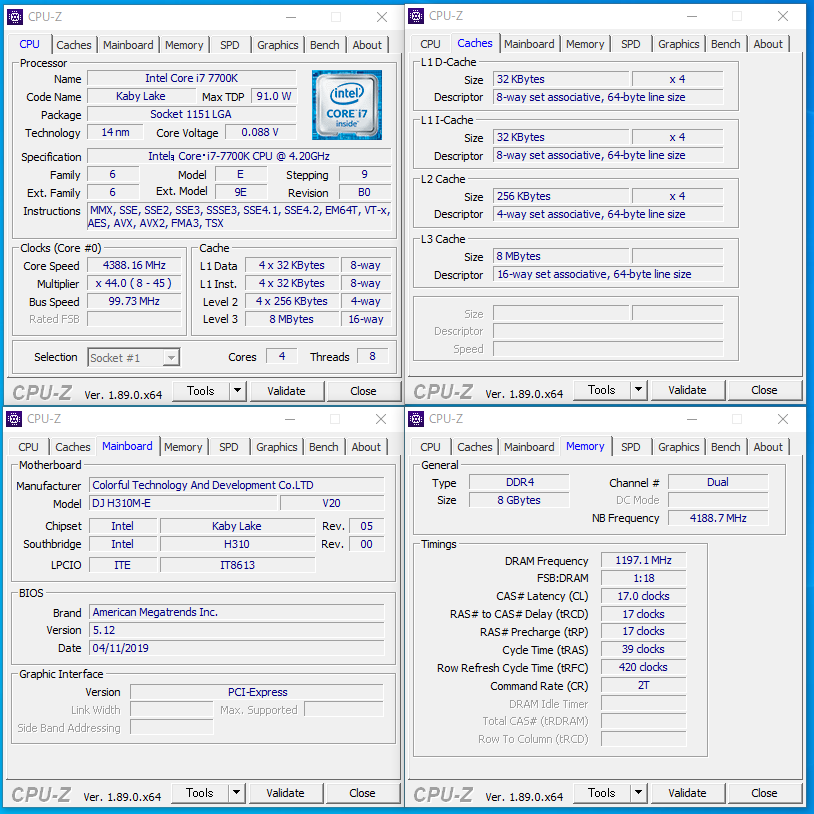Click Validate button in Mainboard window
This screenshot has height=814, width=814.
click(286, 793)
